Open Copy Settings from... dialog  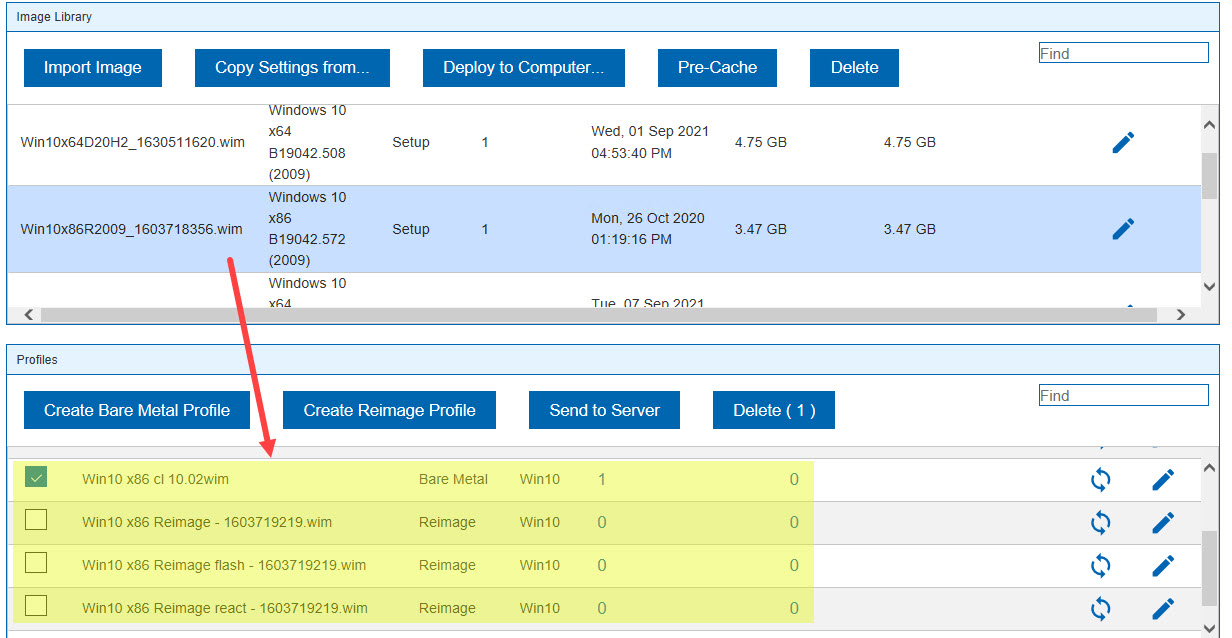click(292, 68)
